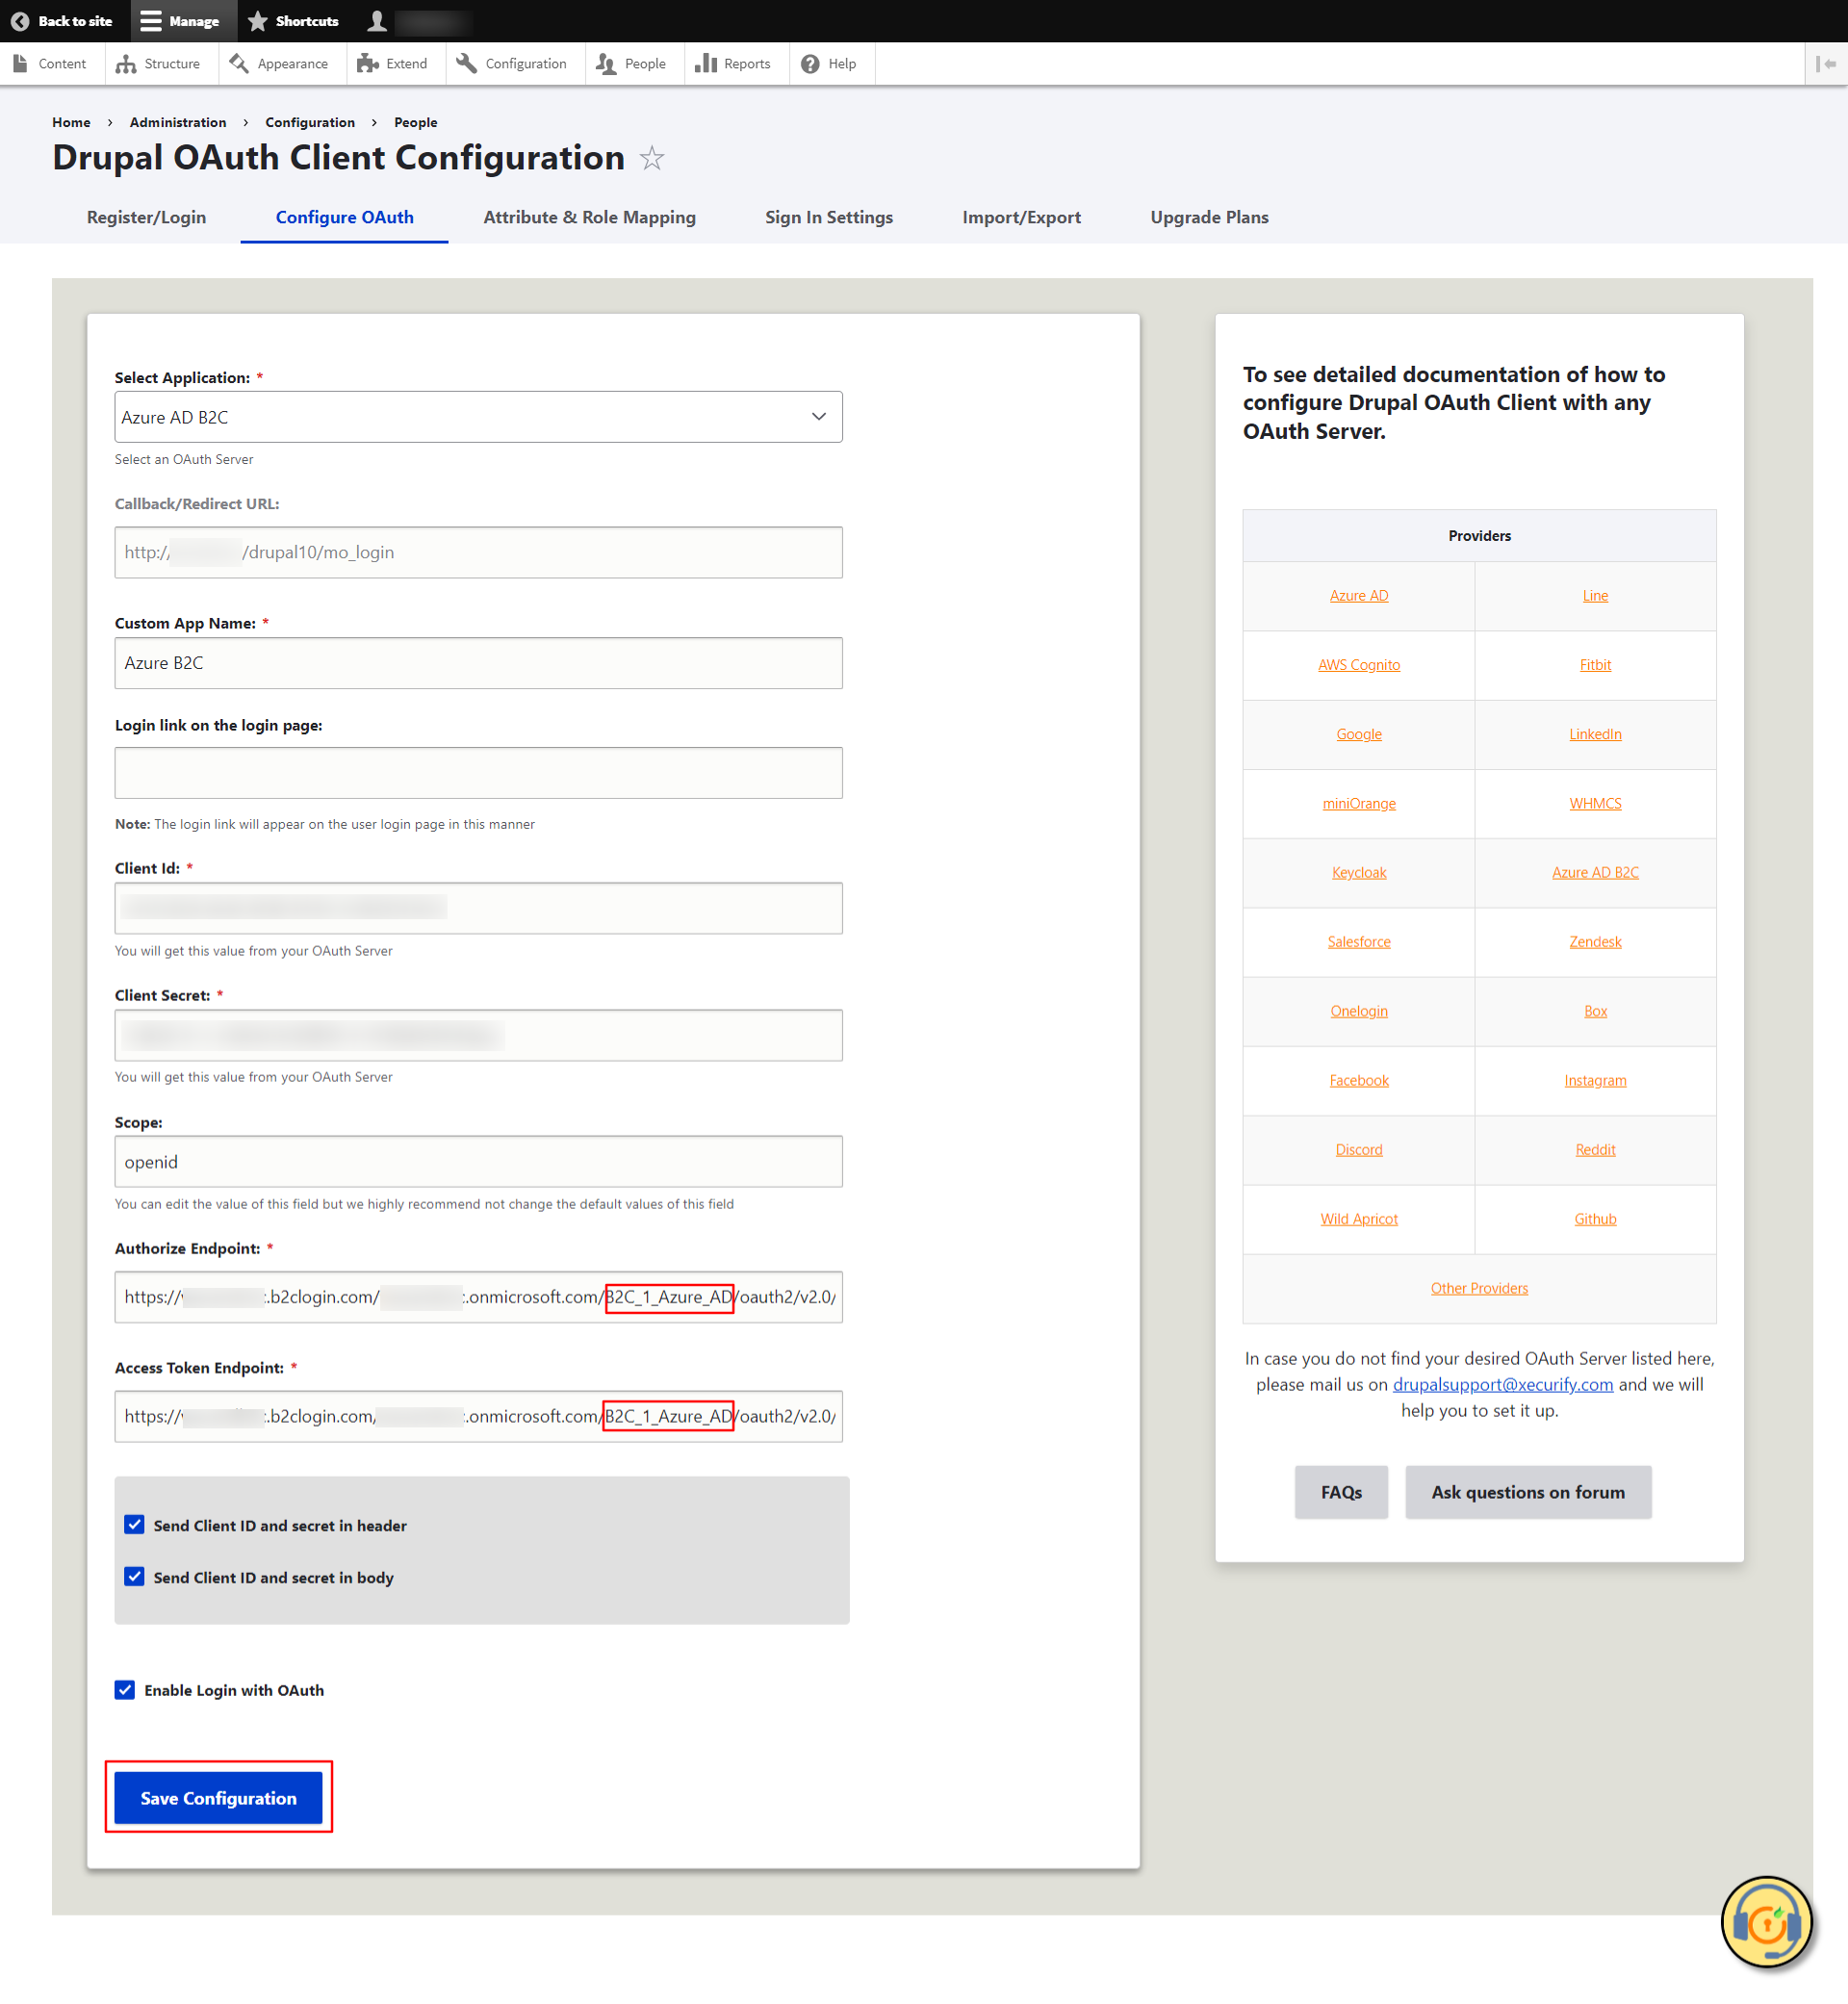This screenshot has height=2004, width=1848.
Task: Click Save Configuration button
Action: click(219, 1798)
